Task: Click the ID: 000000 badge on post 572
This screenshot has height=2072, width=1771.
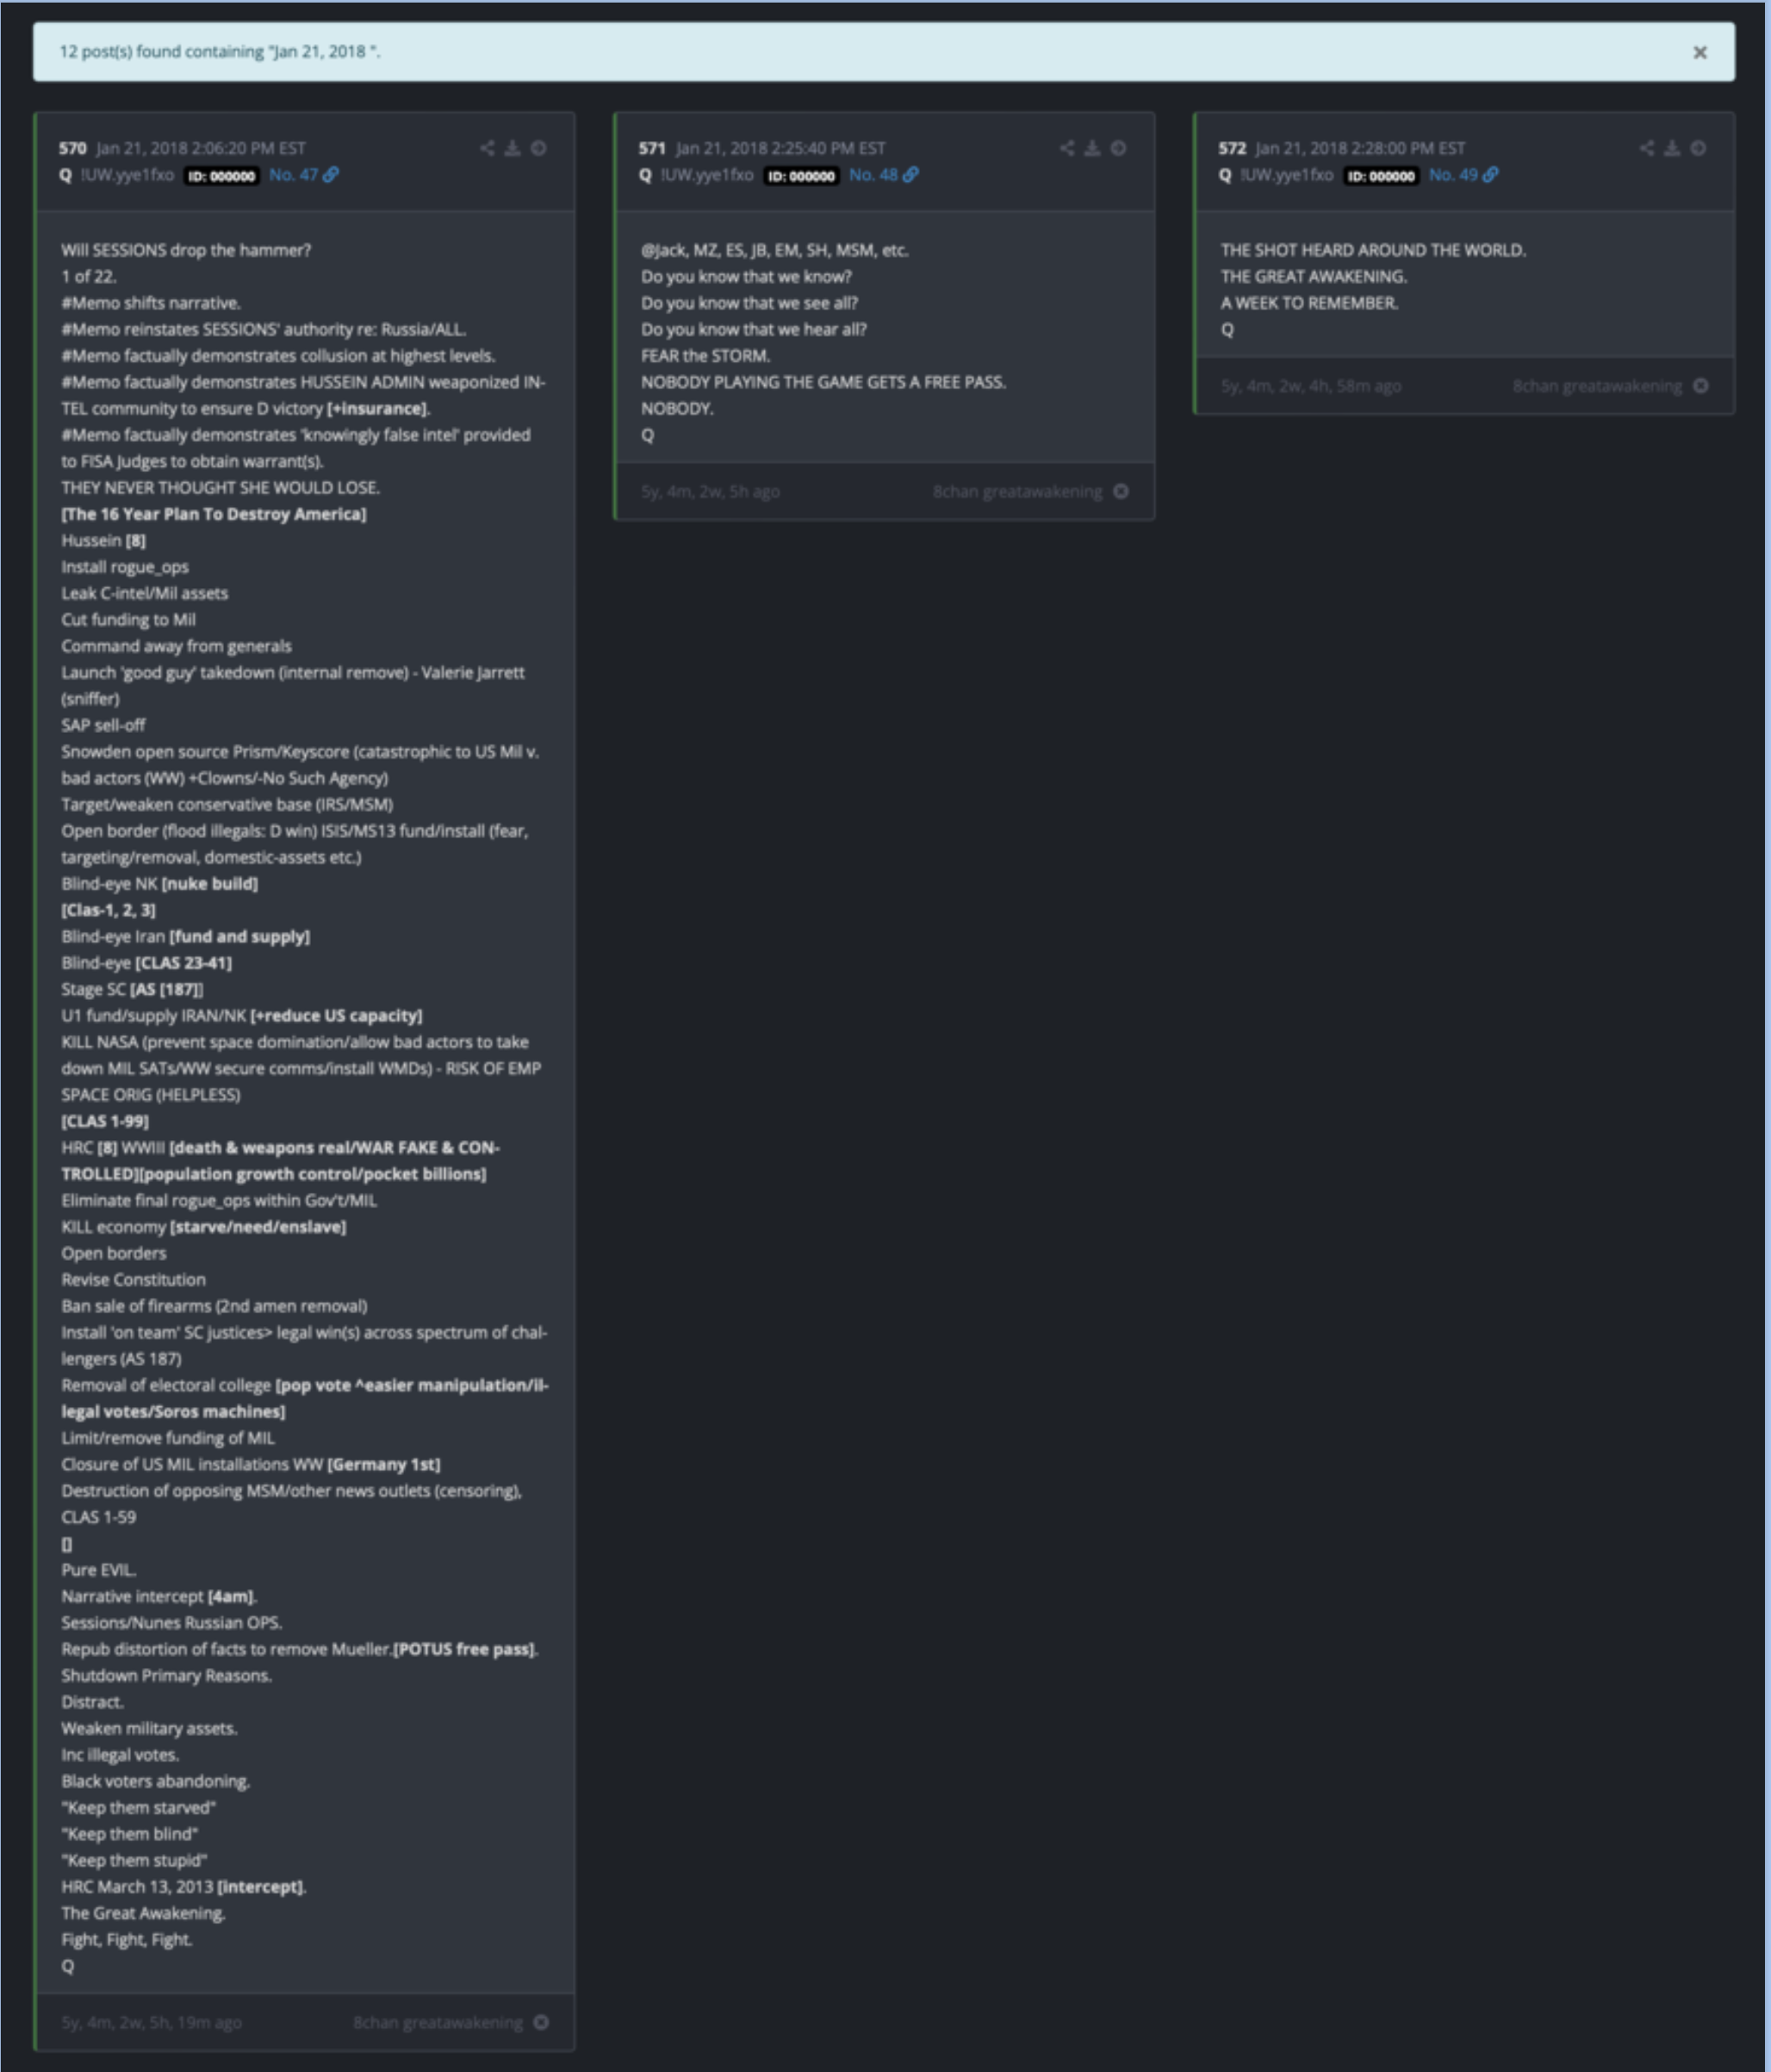Action: [1382, 176]
